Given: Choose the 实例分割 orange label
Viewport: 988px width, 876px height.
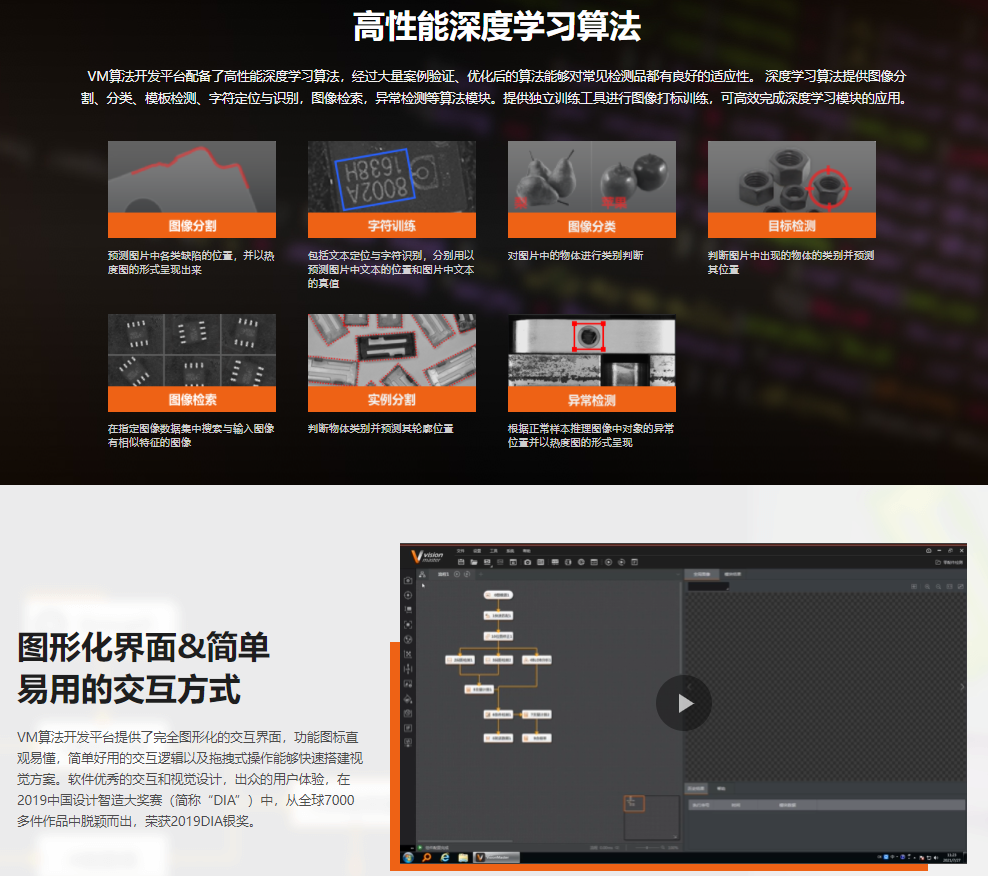Looking at the screenshot, I should tap(392, 400).
